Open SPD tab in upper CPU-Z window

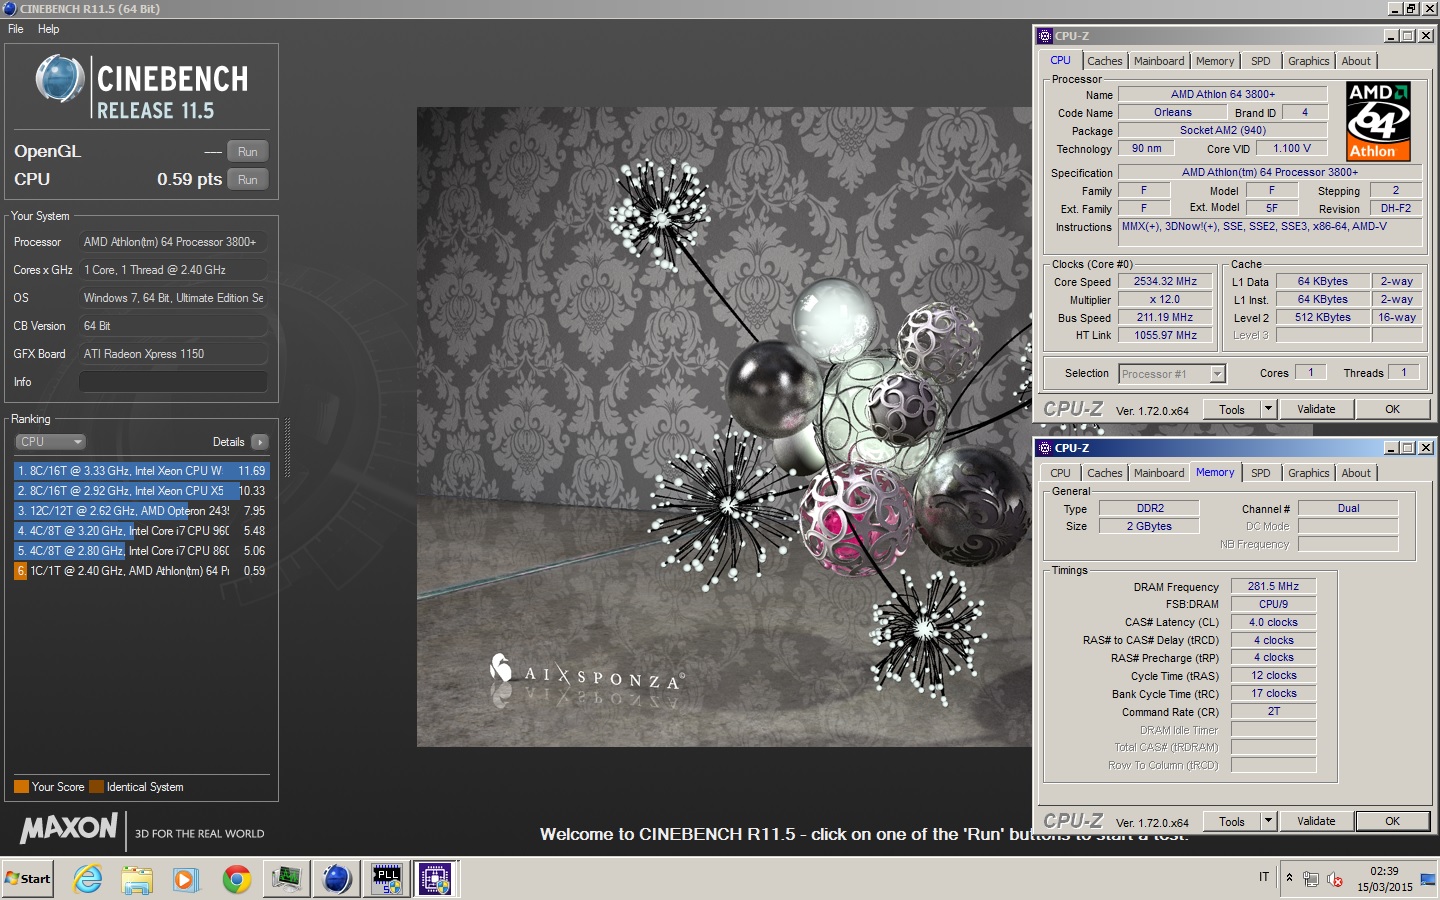click(x=1261, y=61)
